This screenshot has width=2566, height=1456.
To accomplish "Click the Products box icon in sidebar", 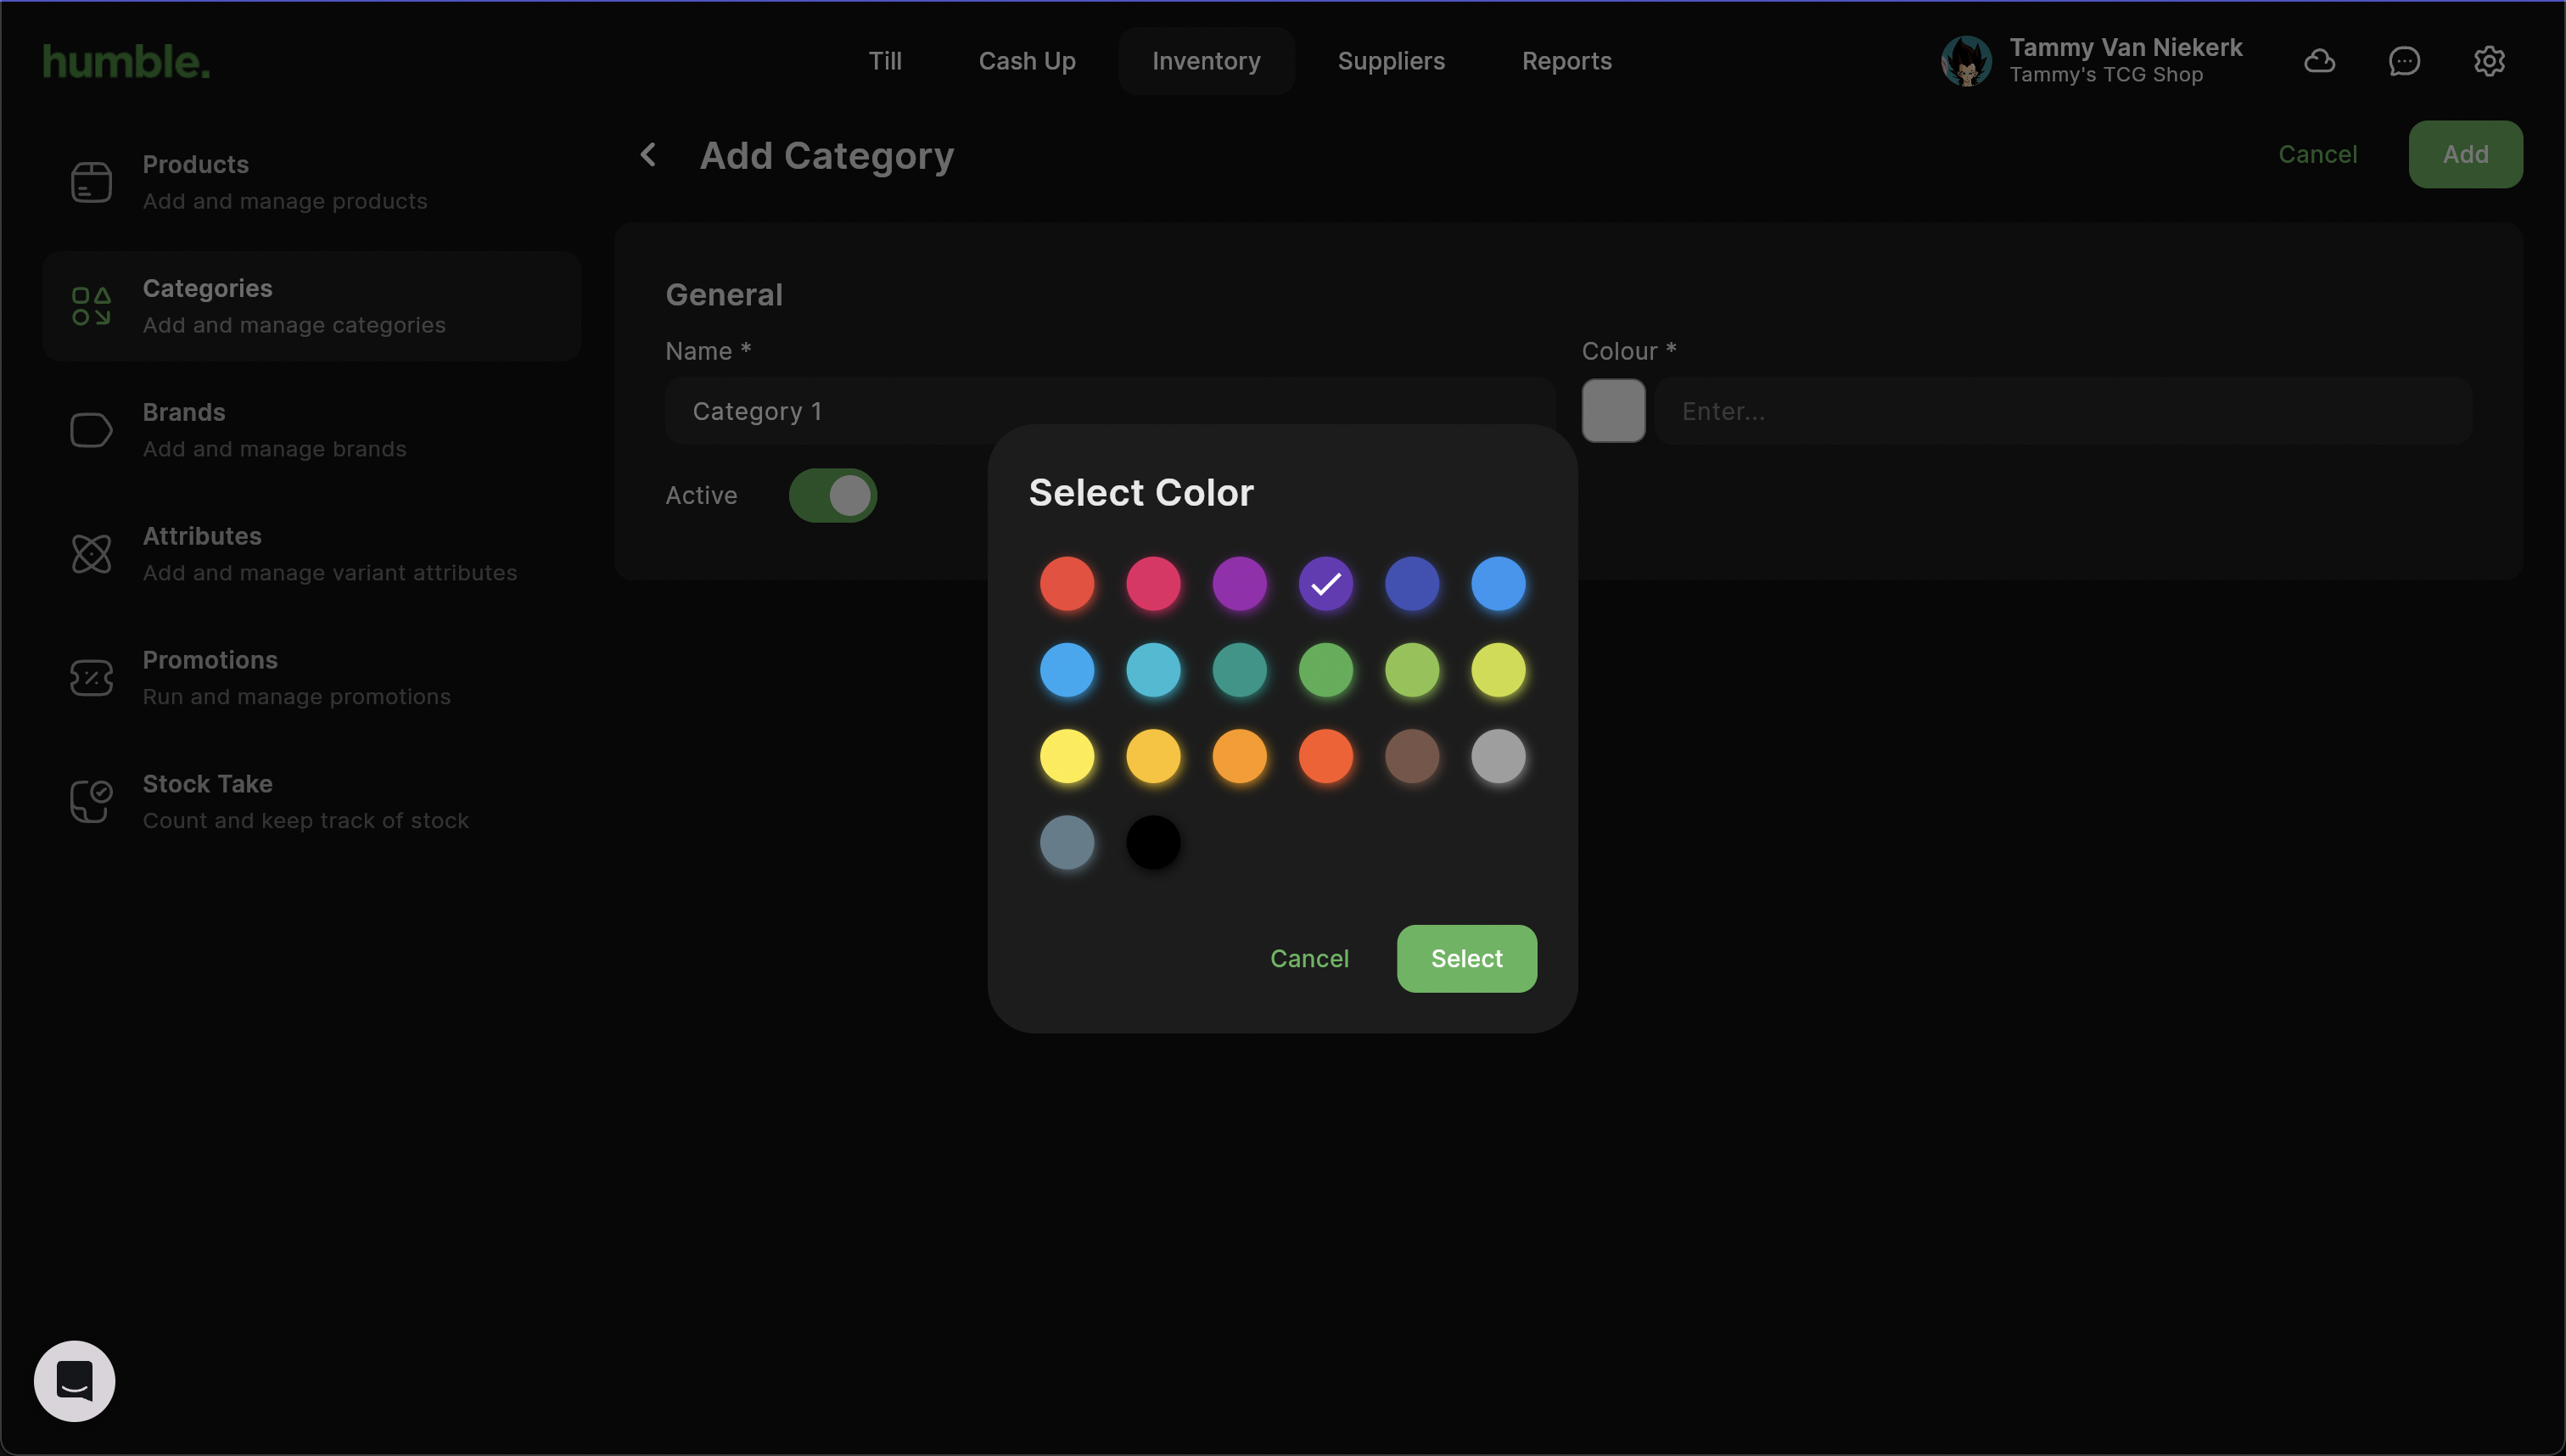I will click(x=91, y=182).
